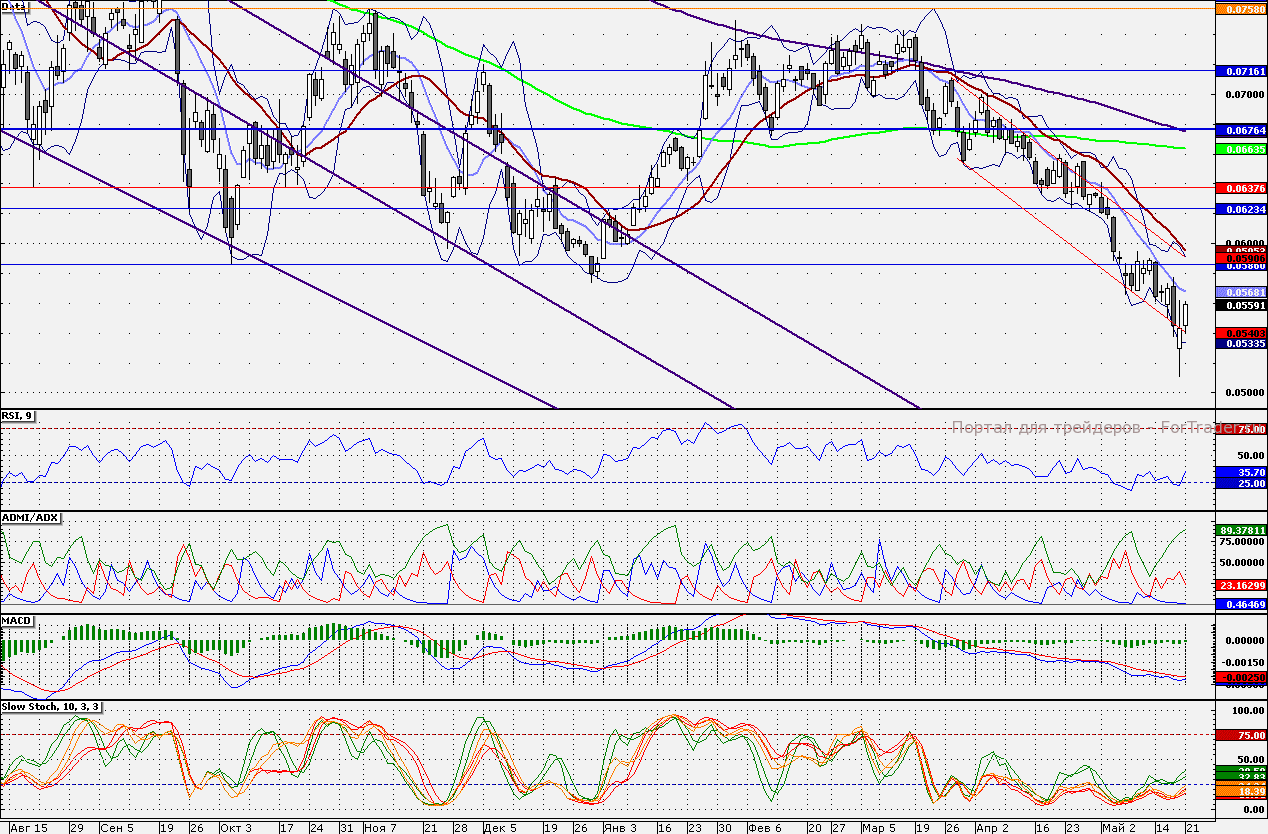Click the "RSI, 9" indicator label
Image resolution: width=1268 pixels, height=834 pixels.
coord(18,416)
